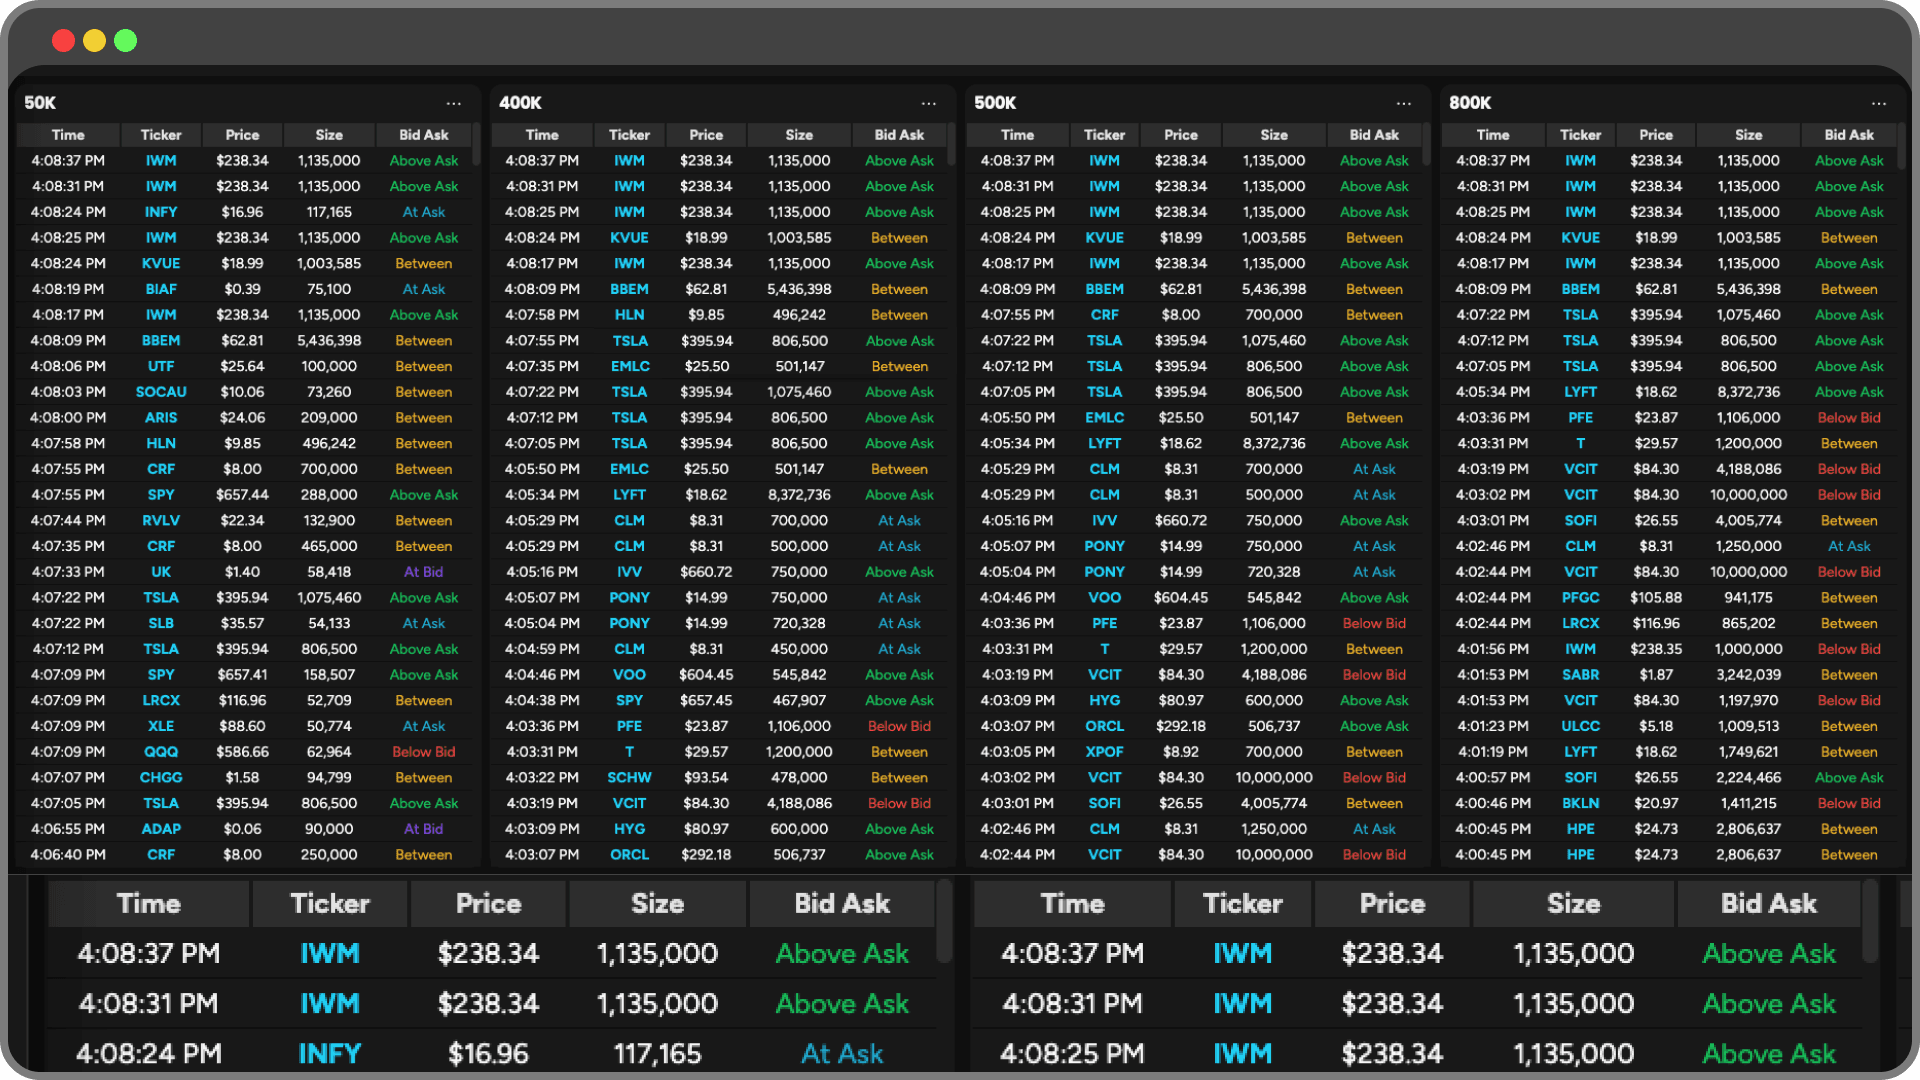Click the 8,372,736 size in 800K panel
Viewport: 1920px width, 1080px height.
(x=1749, y=392)
